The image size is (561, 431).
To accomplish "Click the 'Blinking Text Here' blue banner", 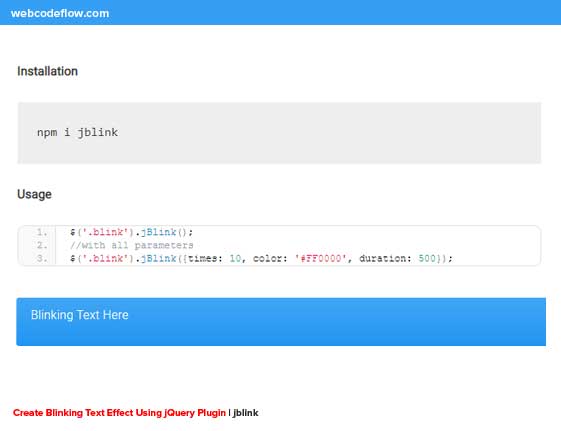I will [281, 322].
